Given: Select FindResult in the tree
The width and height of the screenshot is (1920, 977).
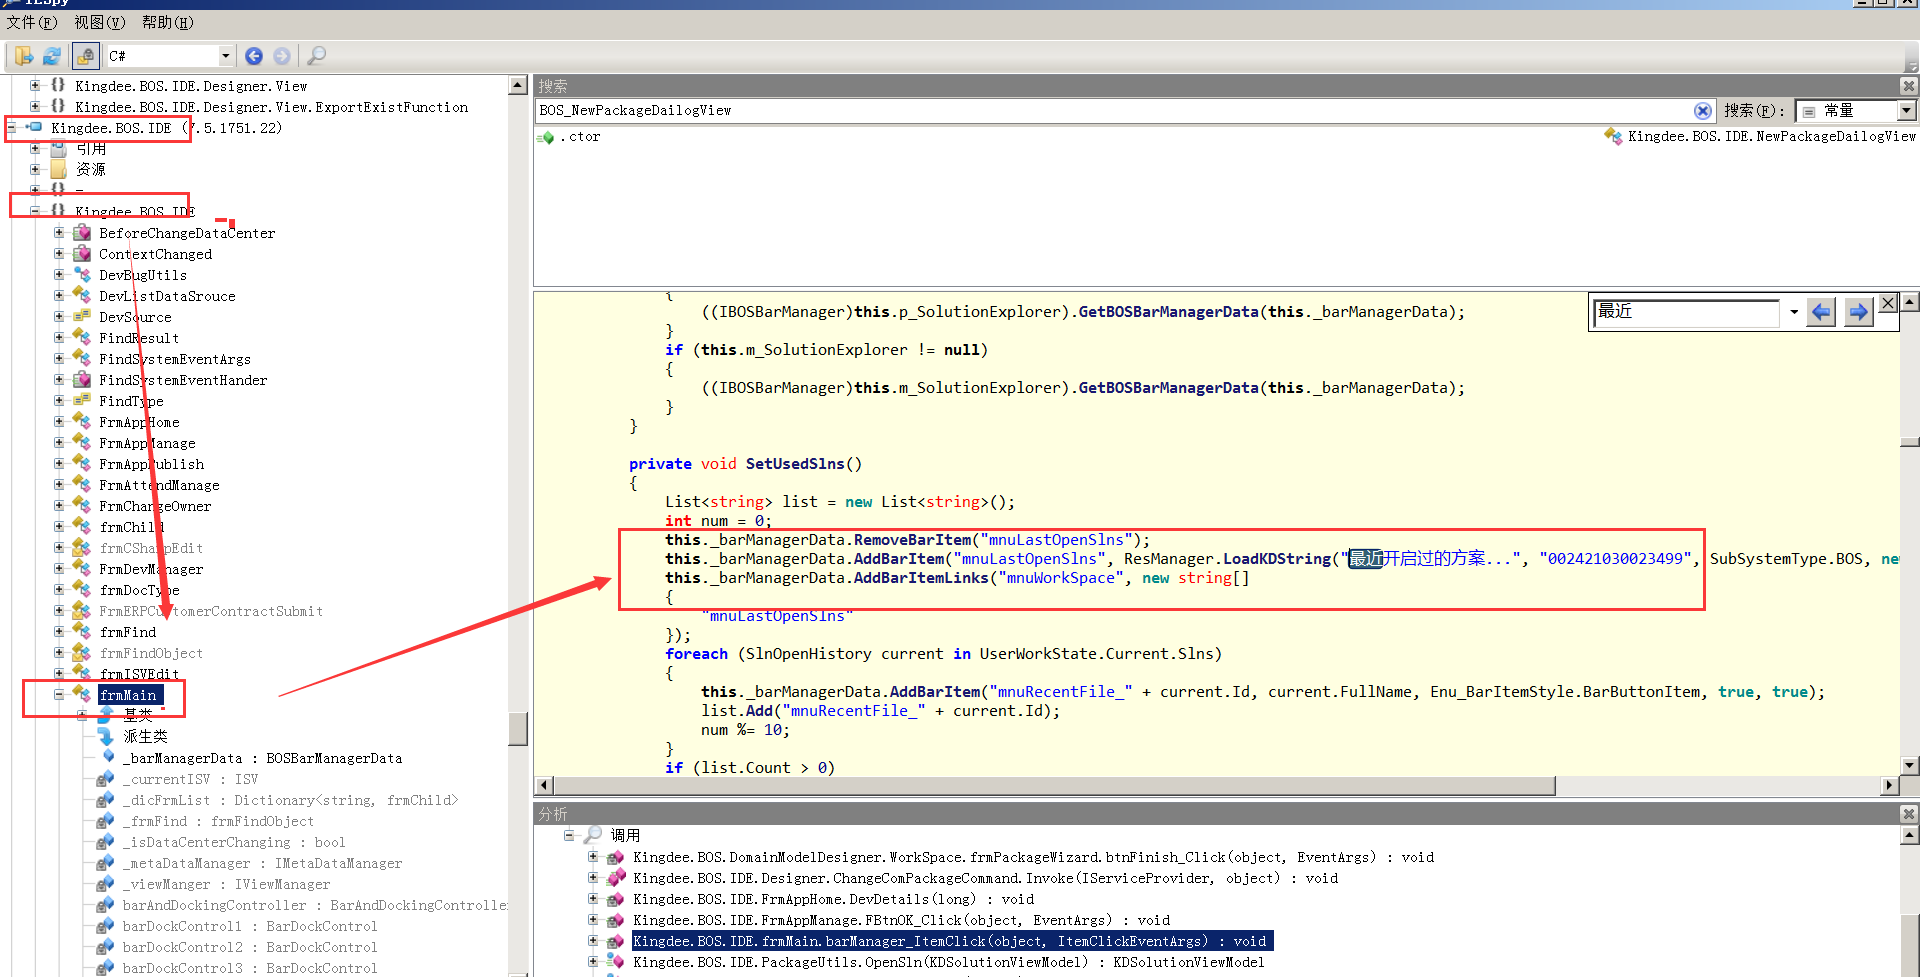Looking at the screenshot, I should point(139,338).
